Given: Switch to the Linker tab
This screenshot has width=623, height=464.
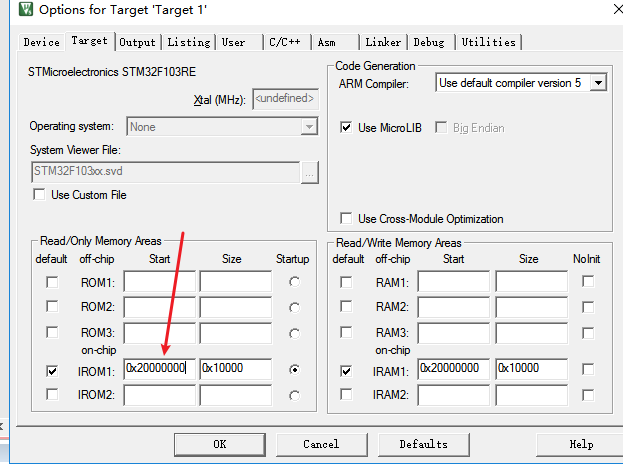Looking at the screenshot, I should pyautogui.click(x=383, y=42).
